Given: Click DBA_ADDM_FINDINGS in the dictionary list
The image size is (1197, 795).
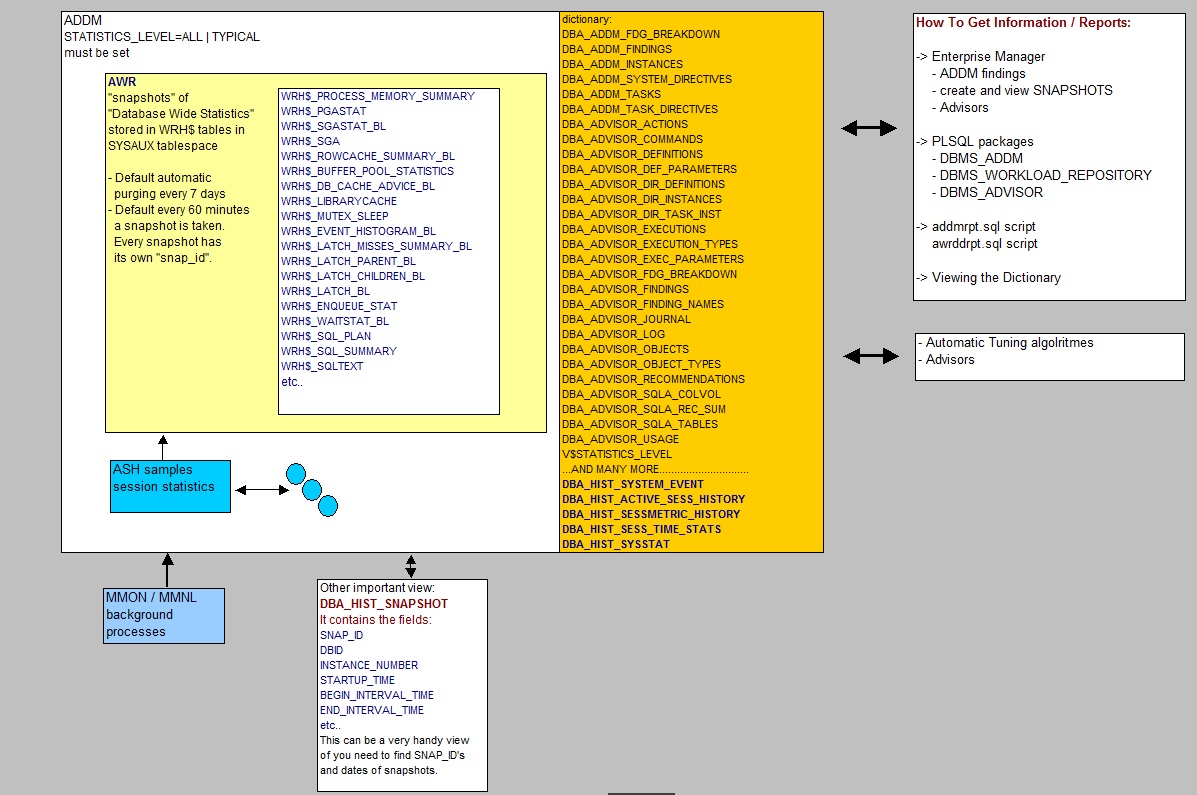Looking at the screenshot, I should pos(617,49).
